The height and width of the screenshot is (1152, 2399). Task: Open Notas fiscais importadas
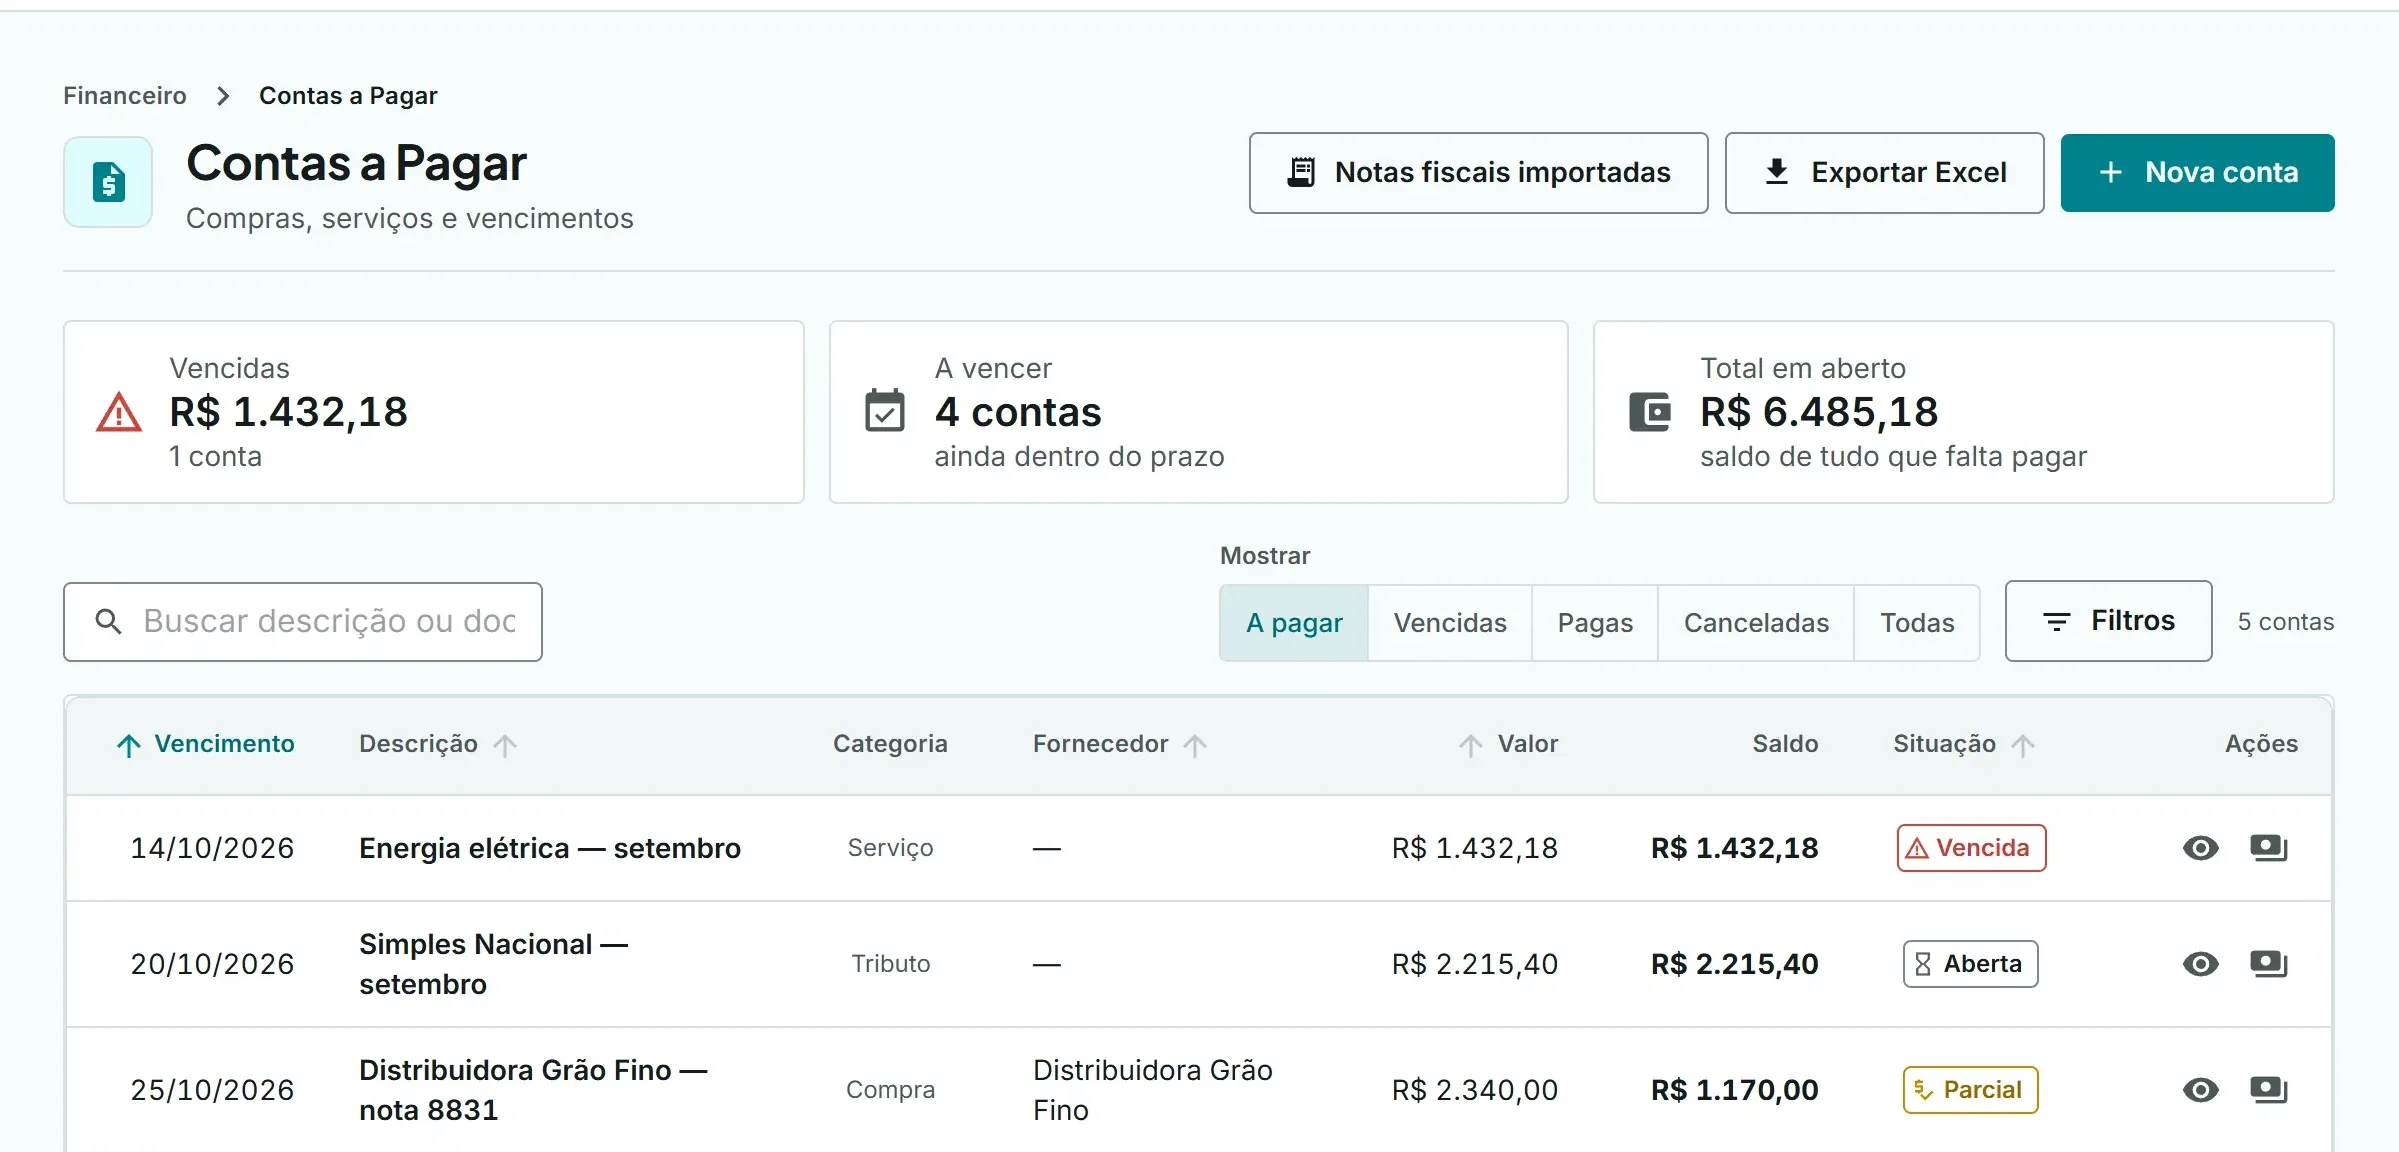point(1478,173)
